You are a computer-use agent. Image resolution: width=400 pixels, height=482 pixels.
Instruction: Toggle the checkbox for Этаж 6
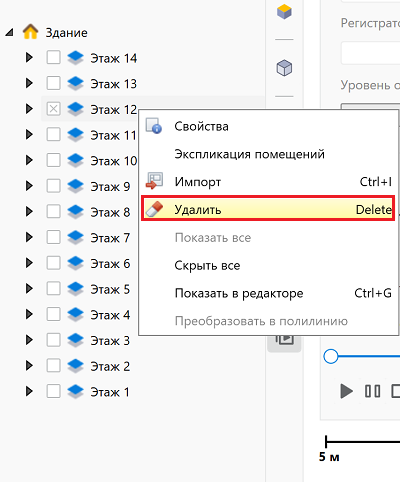53,263
